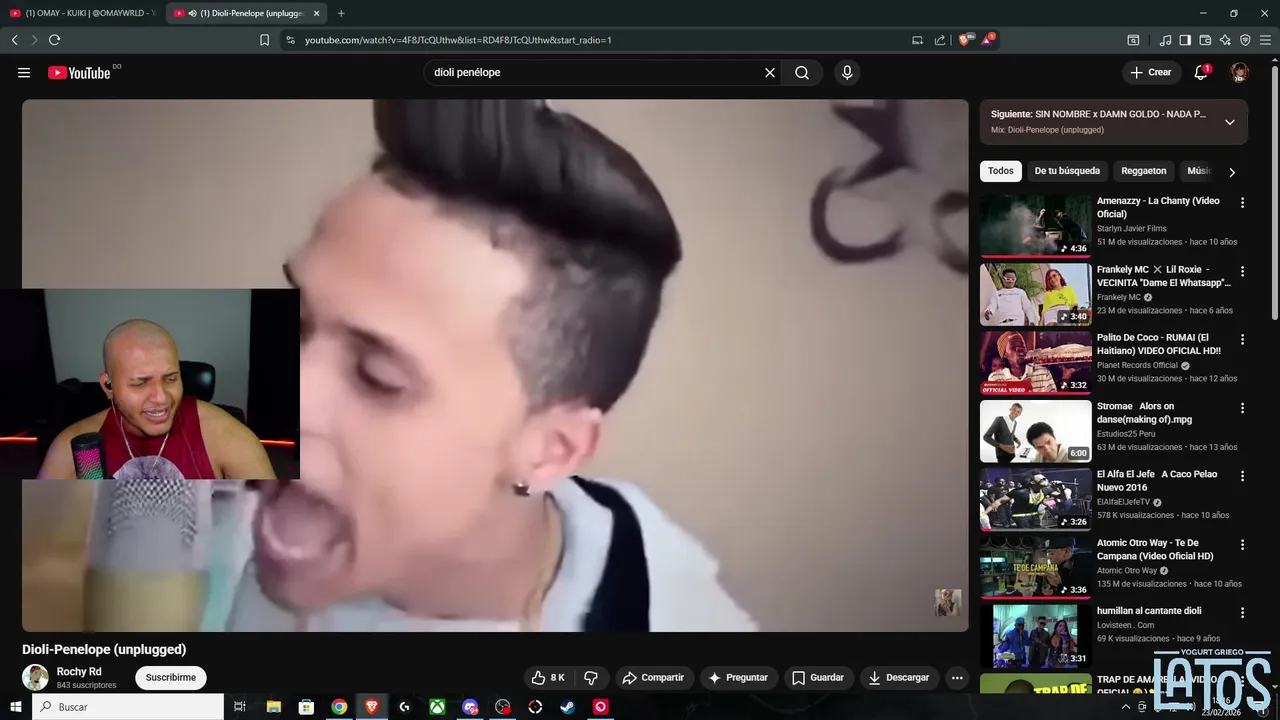Open Leo AI sparkle icon in toolbar
The width and height of the screenshot is (1280, 720).
1225,40
